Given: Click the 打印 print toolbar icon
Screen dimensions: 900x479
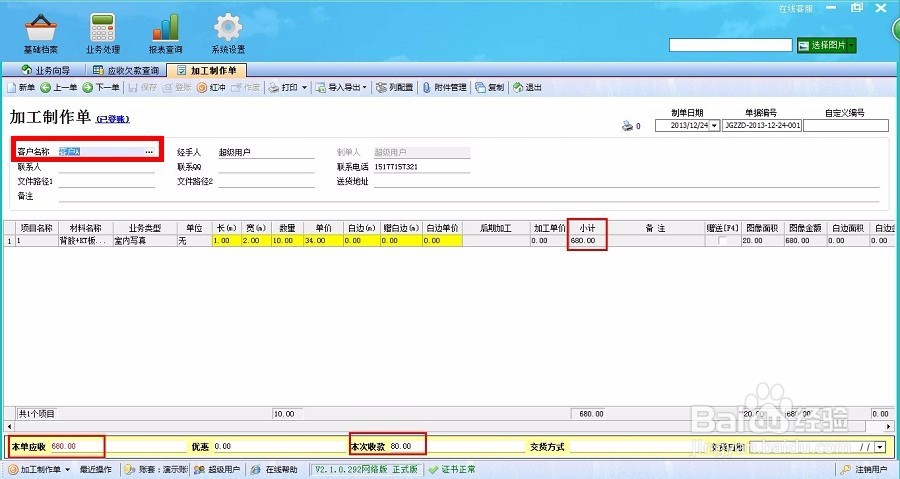Looking at the screenshot, I should point(284,87).
